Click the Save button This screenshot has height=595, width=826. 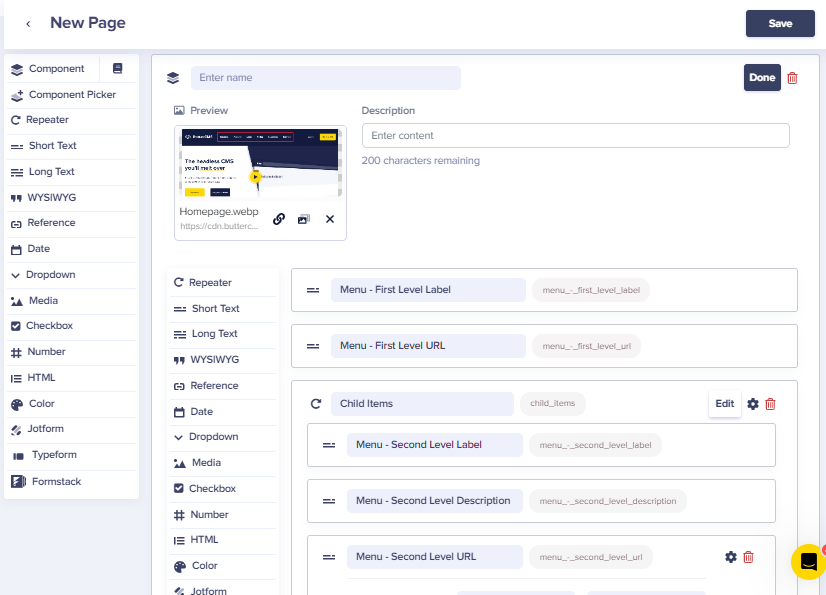[x=780, y=24]
